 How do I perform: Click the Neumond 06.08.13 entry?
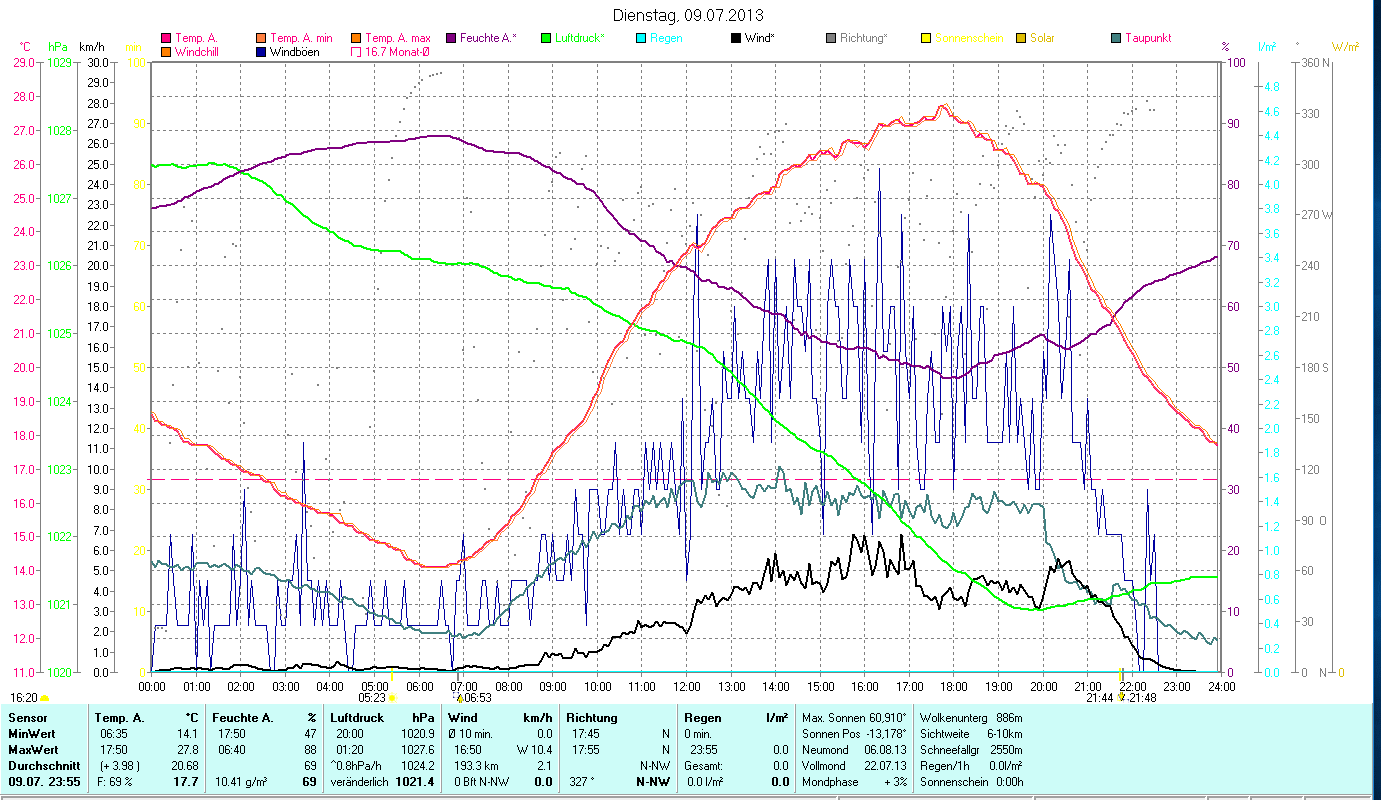tap(855, 750)
